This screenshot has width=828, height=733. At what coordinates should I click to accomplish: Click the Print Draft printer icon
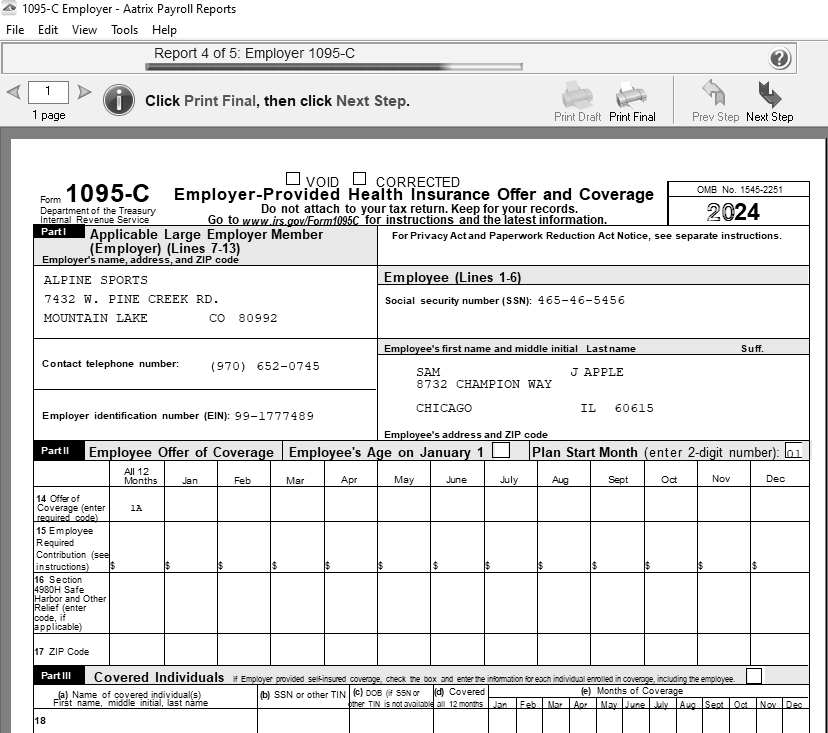pyautogui.click(x=577, y=95)
